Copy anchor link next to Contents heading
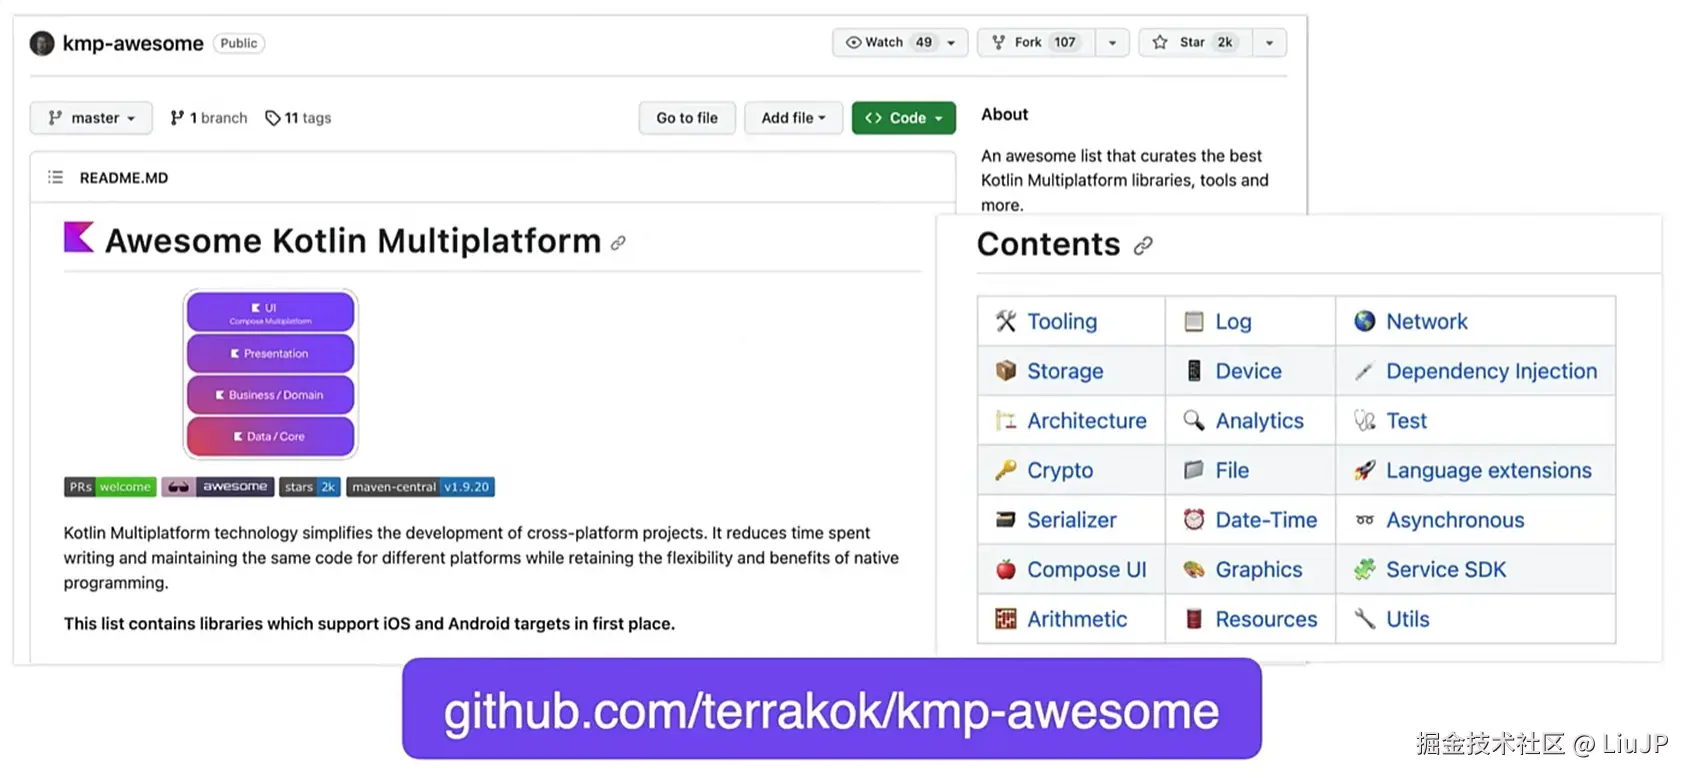Image resolution: width=1691 pixels, height=780 pixels. pos(1143,246)
